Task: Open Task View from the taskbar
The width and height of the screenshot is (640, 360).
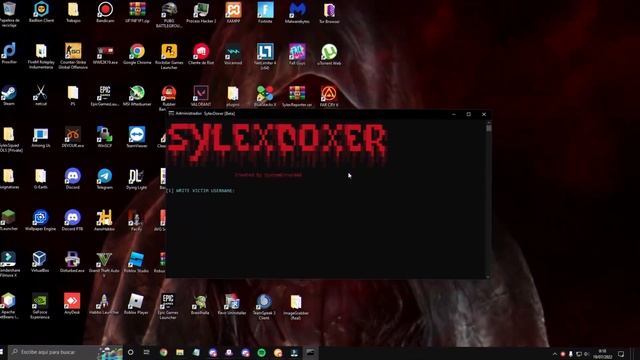Action: click(147, 352)
